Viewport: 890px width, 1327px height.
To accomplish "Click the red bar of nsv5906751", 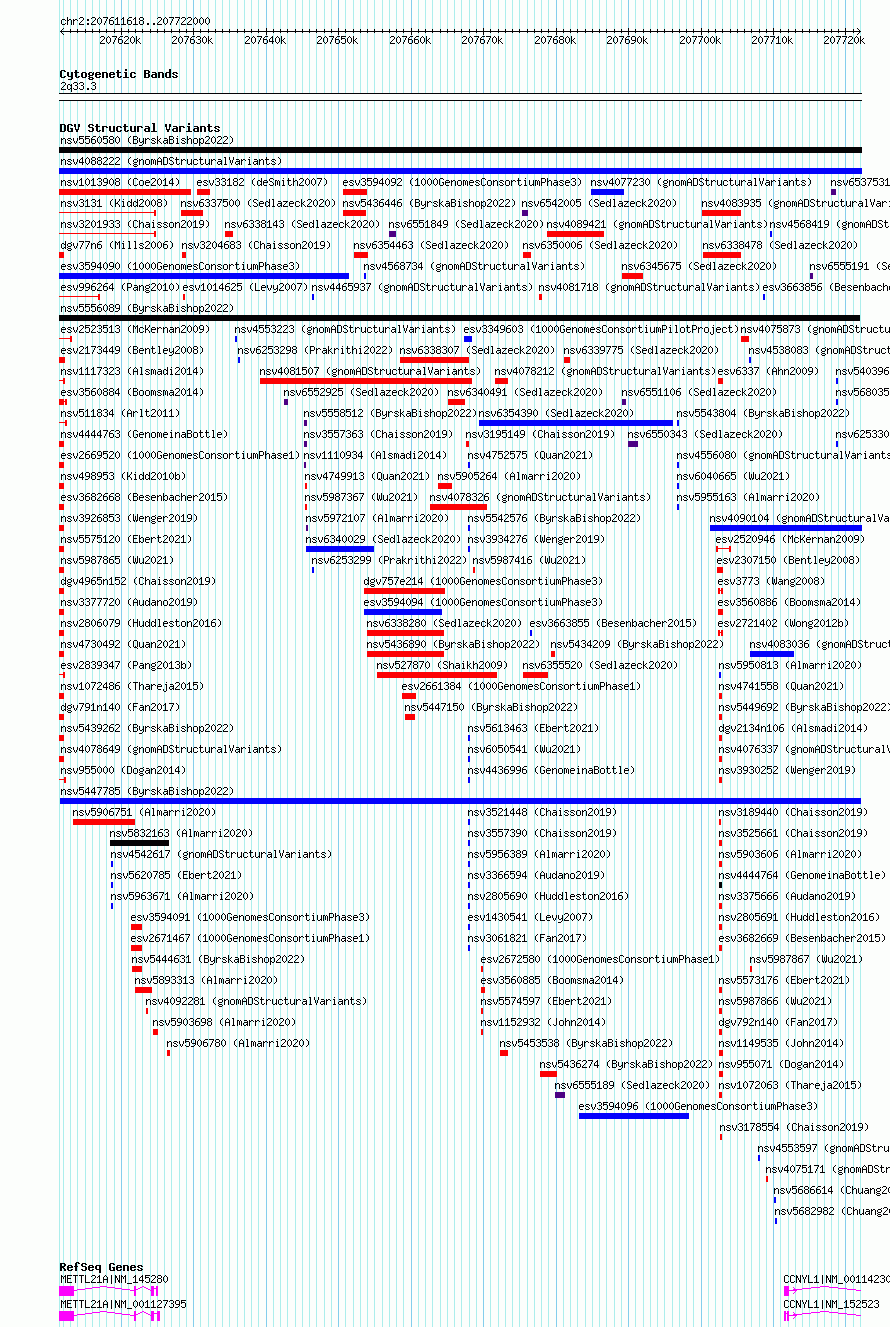I will [104, 822].
